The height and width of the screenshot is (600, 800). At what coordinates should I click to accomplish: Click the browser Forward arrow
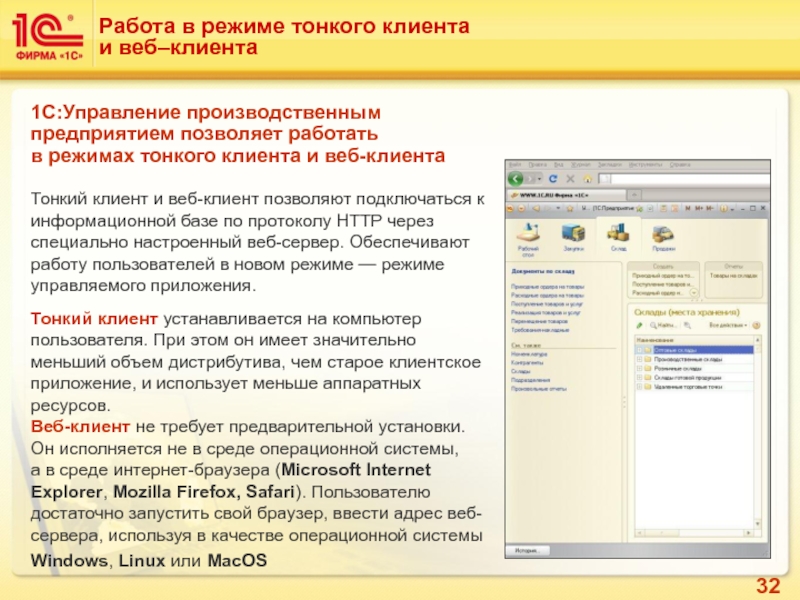click(531, 179)
